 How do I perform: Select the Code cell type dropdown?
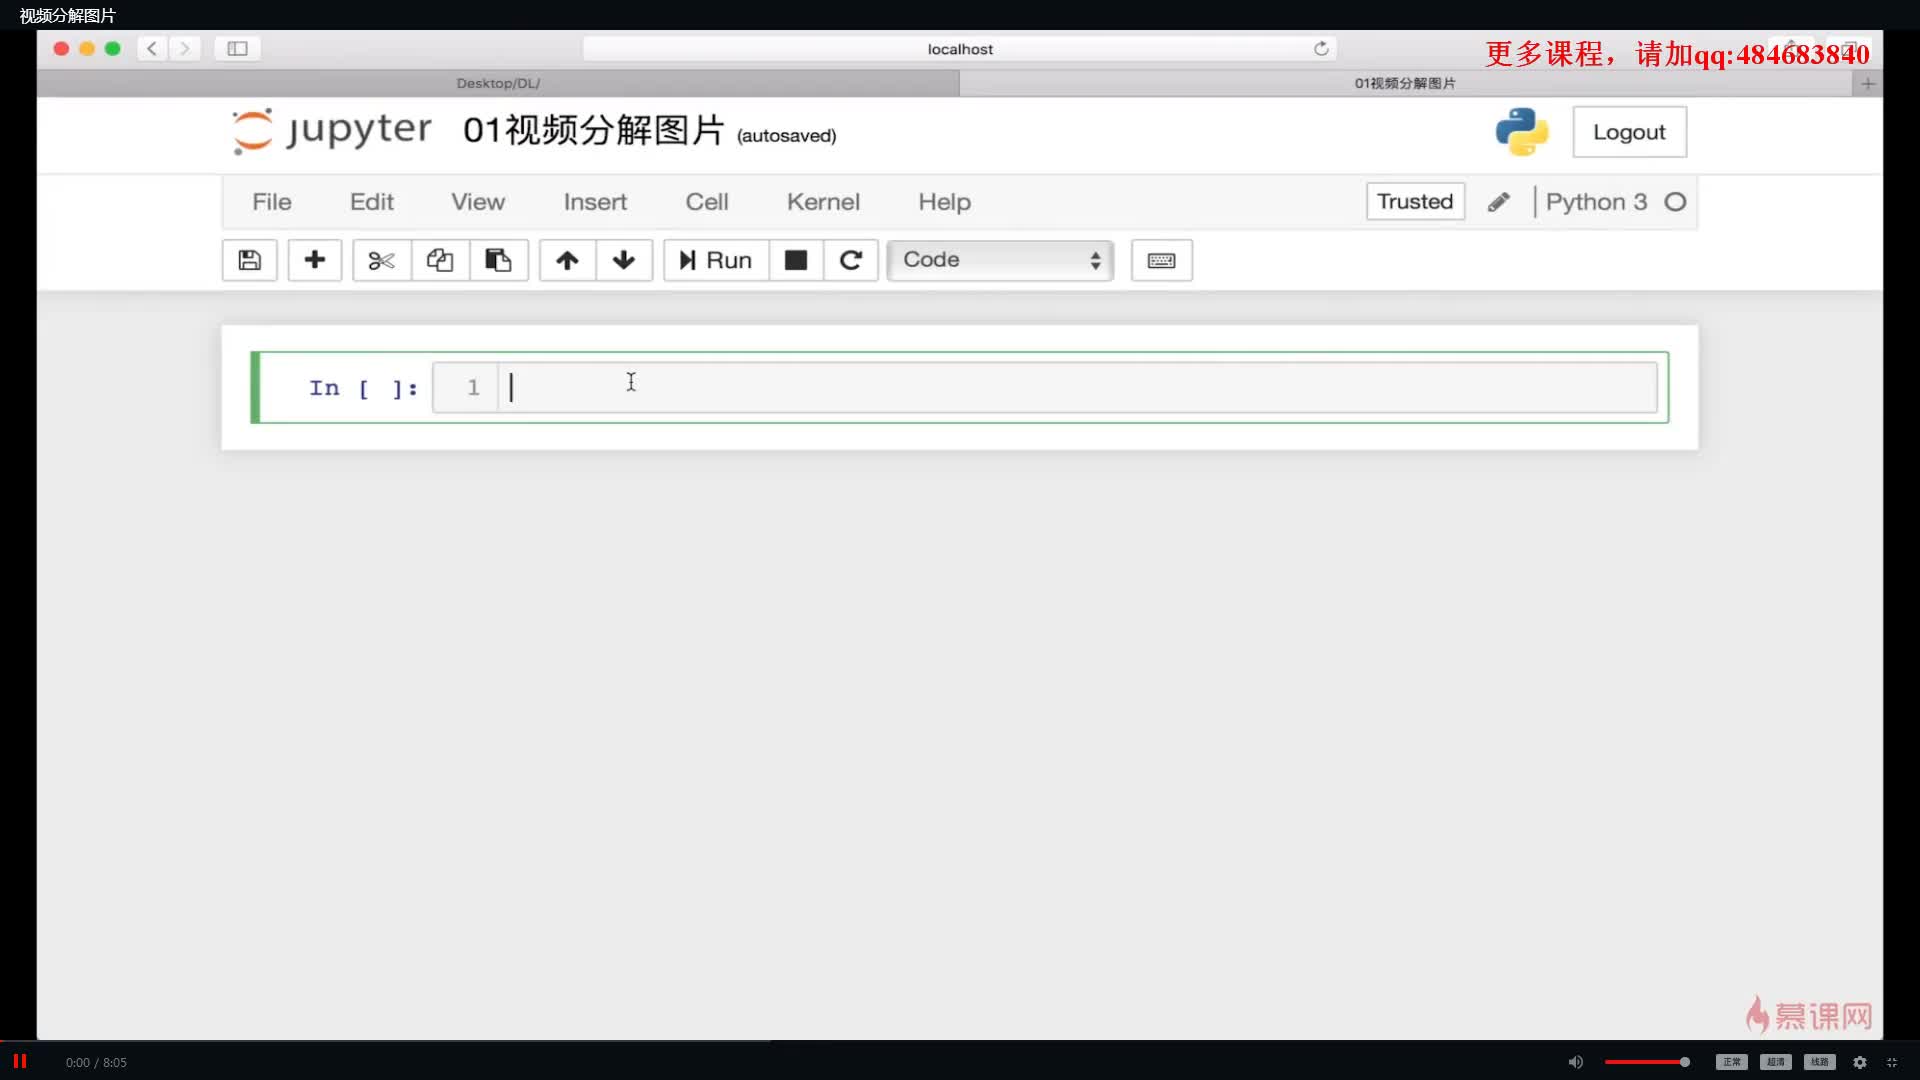tap(1000, 260)
